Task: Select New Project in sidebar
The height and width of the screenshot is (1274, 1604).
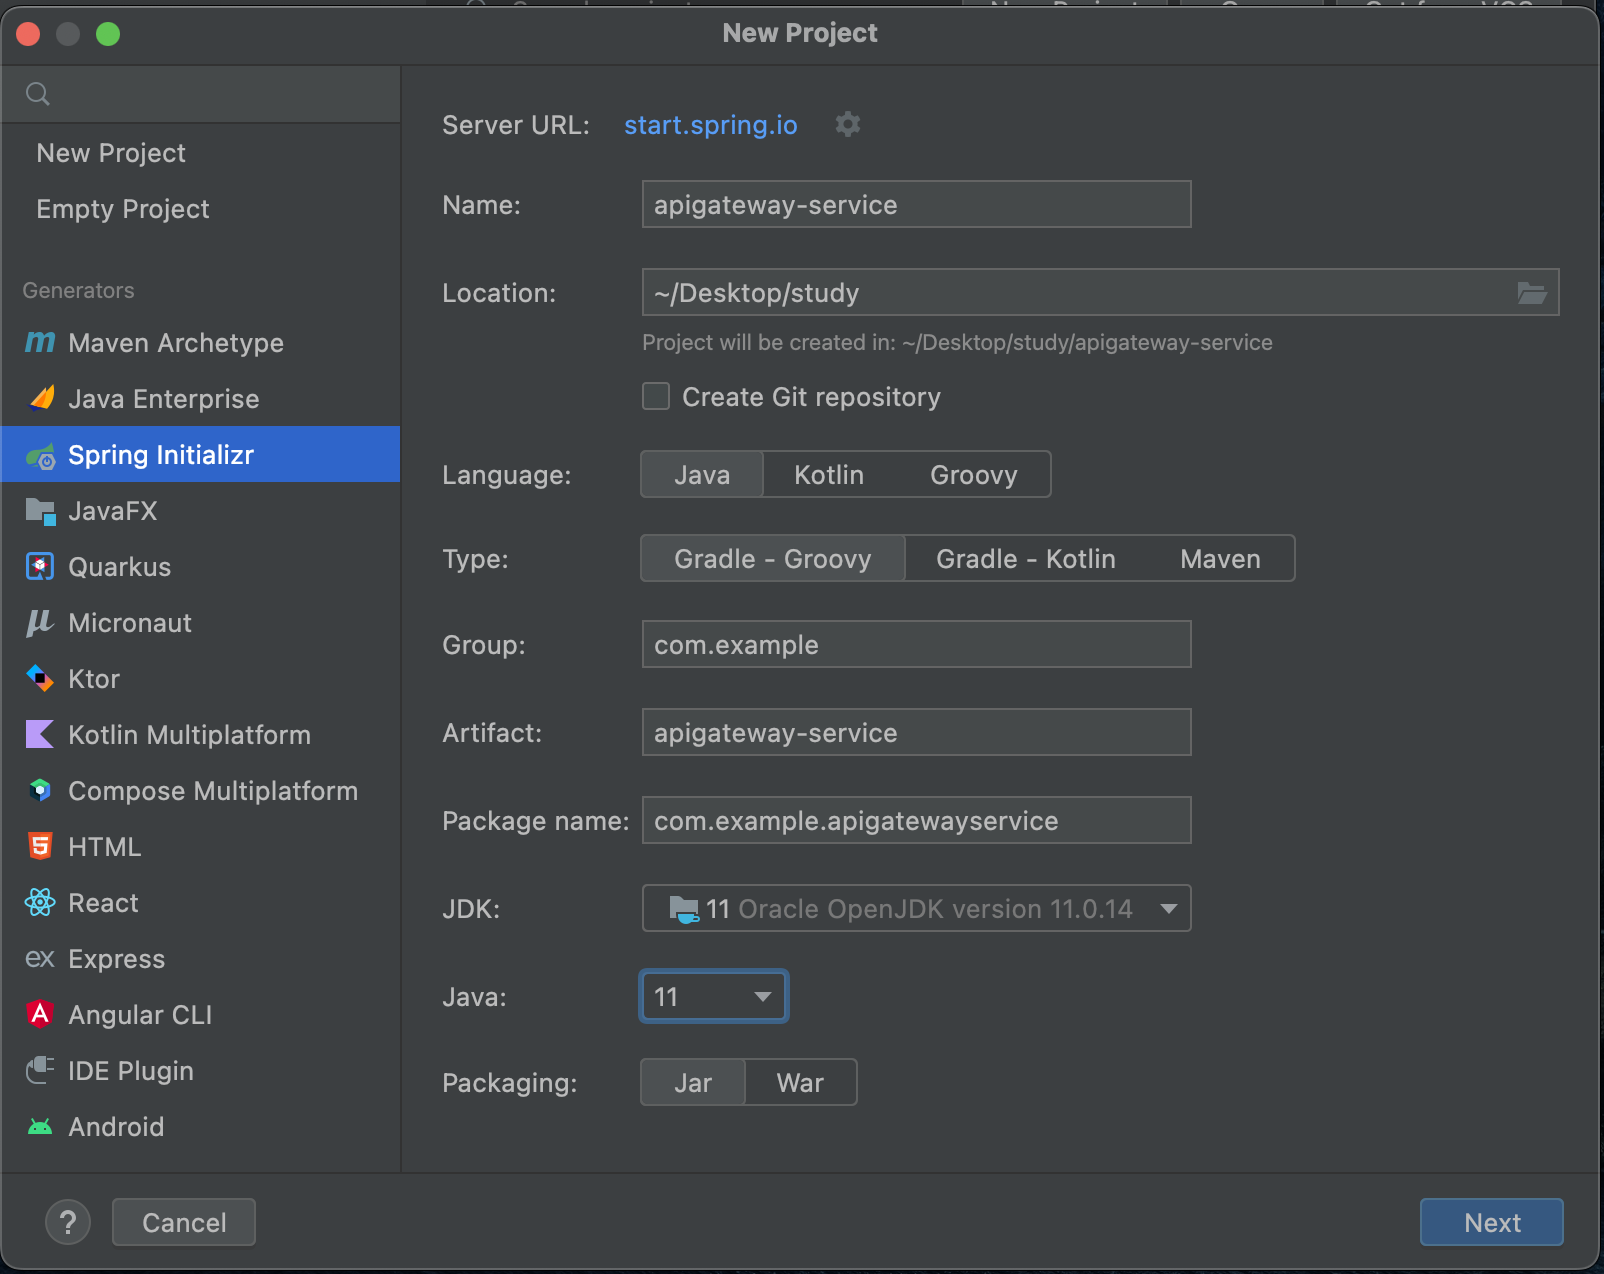Action: coord(200,153)
